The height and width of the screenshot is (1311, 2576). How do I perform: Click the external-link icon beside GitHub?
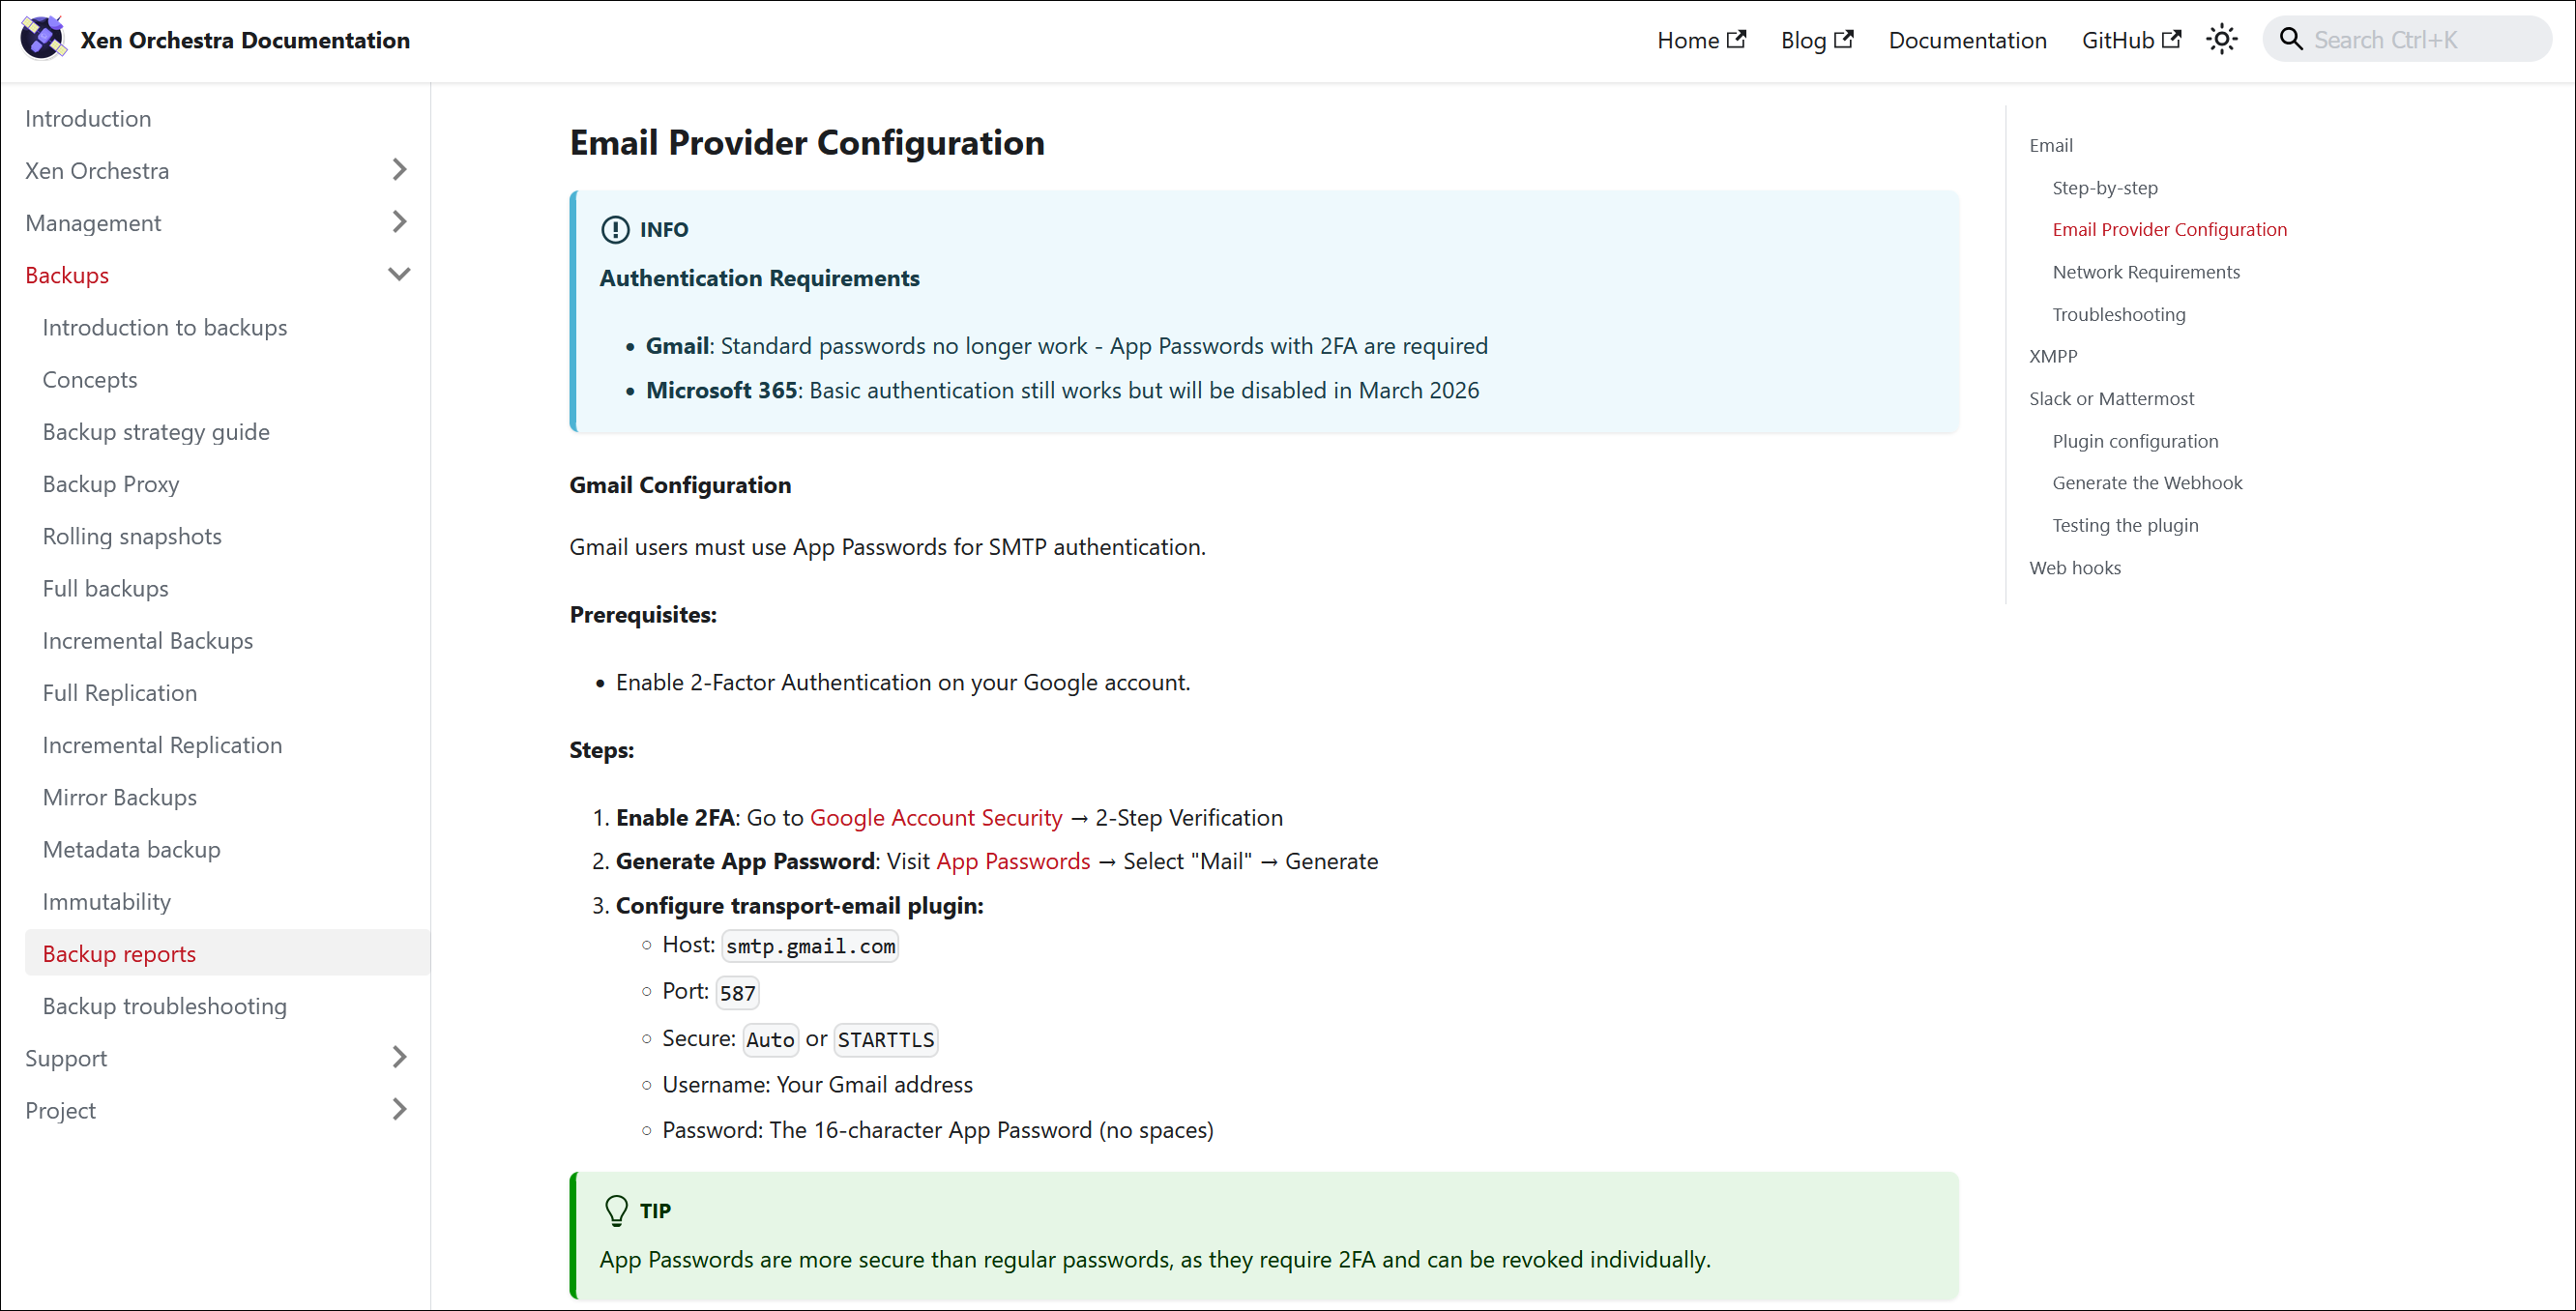2171,39
